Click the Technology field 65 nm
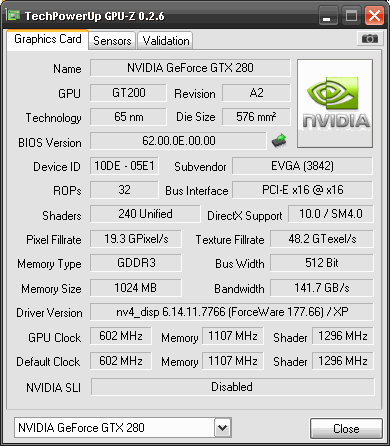The width and height of the screenshot is (390, 446). pos(128,117)
